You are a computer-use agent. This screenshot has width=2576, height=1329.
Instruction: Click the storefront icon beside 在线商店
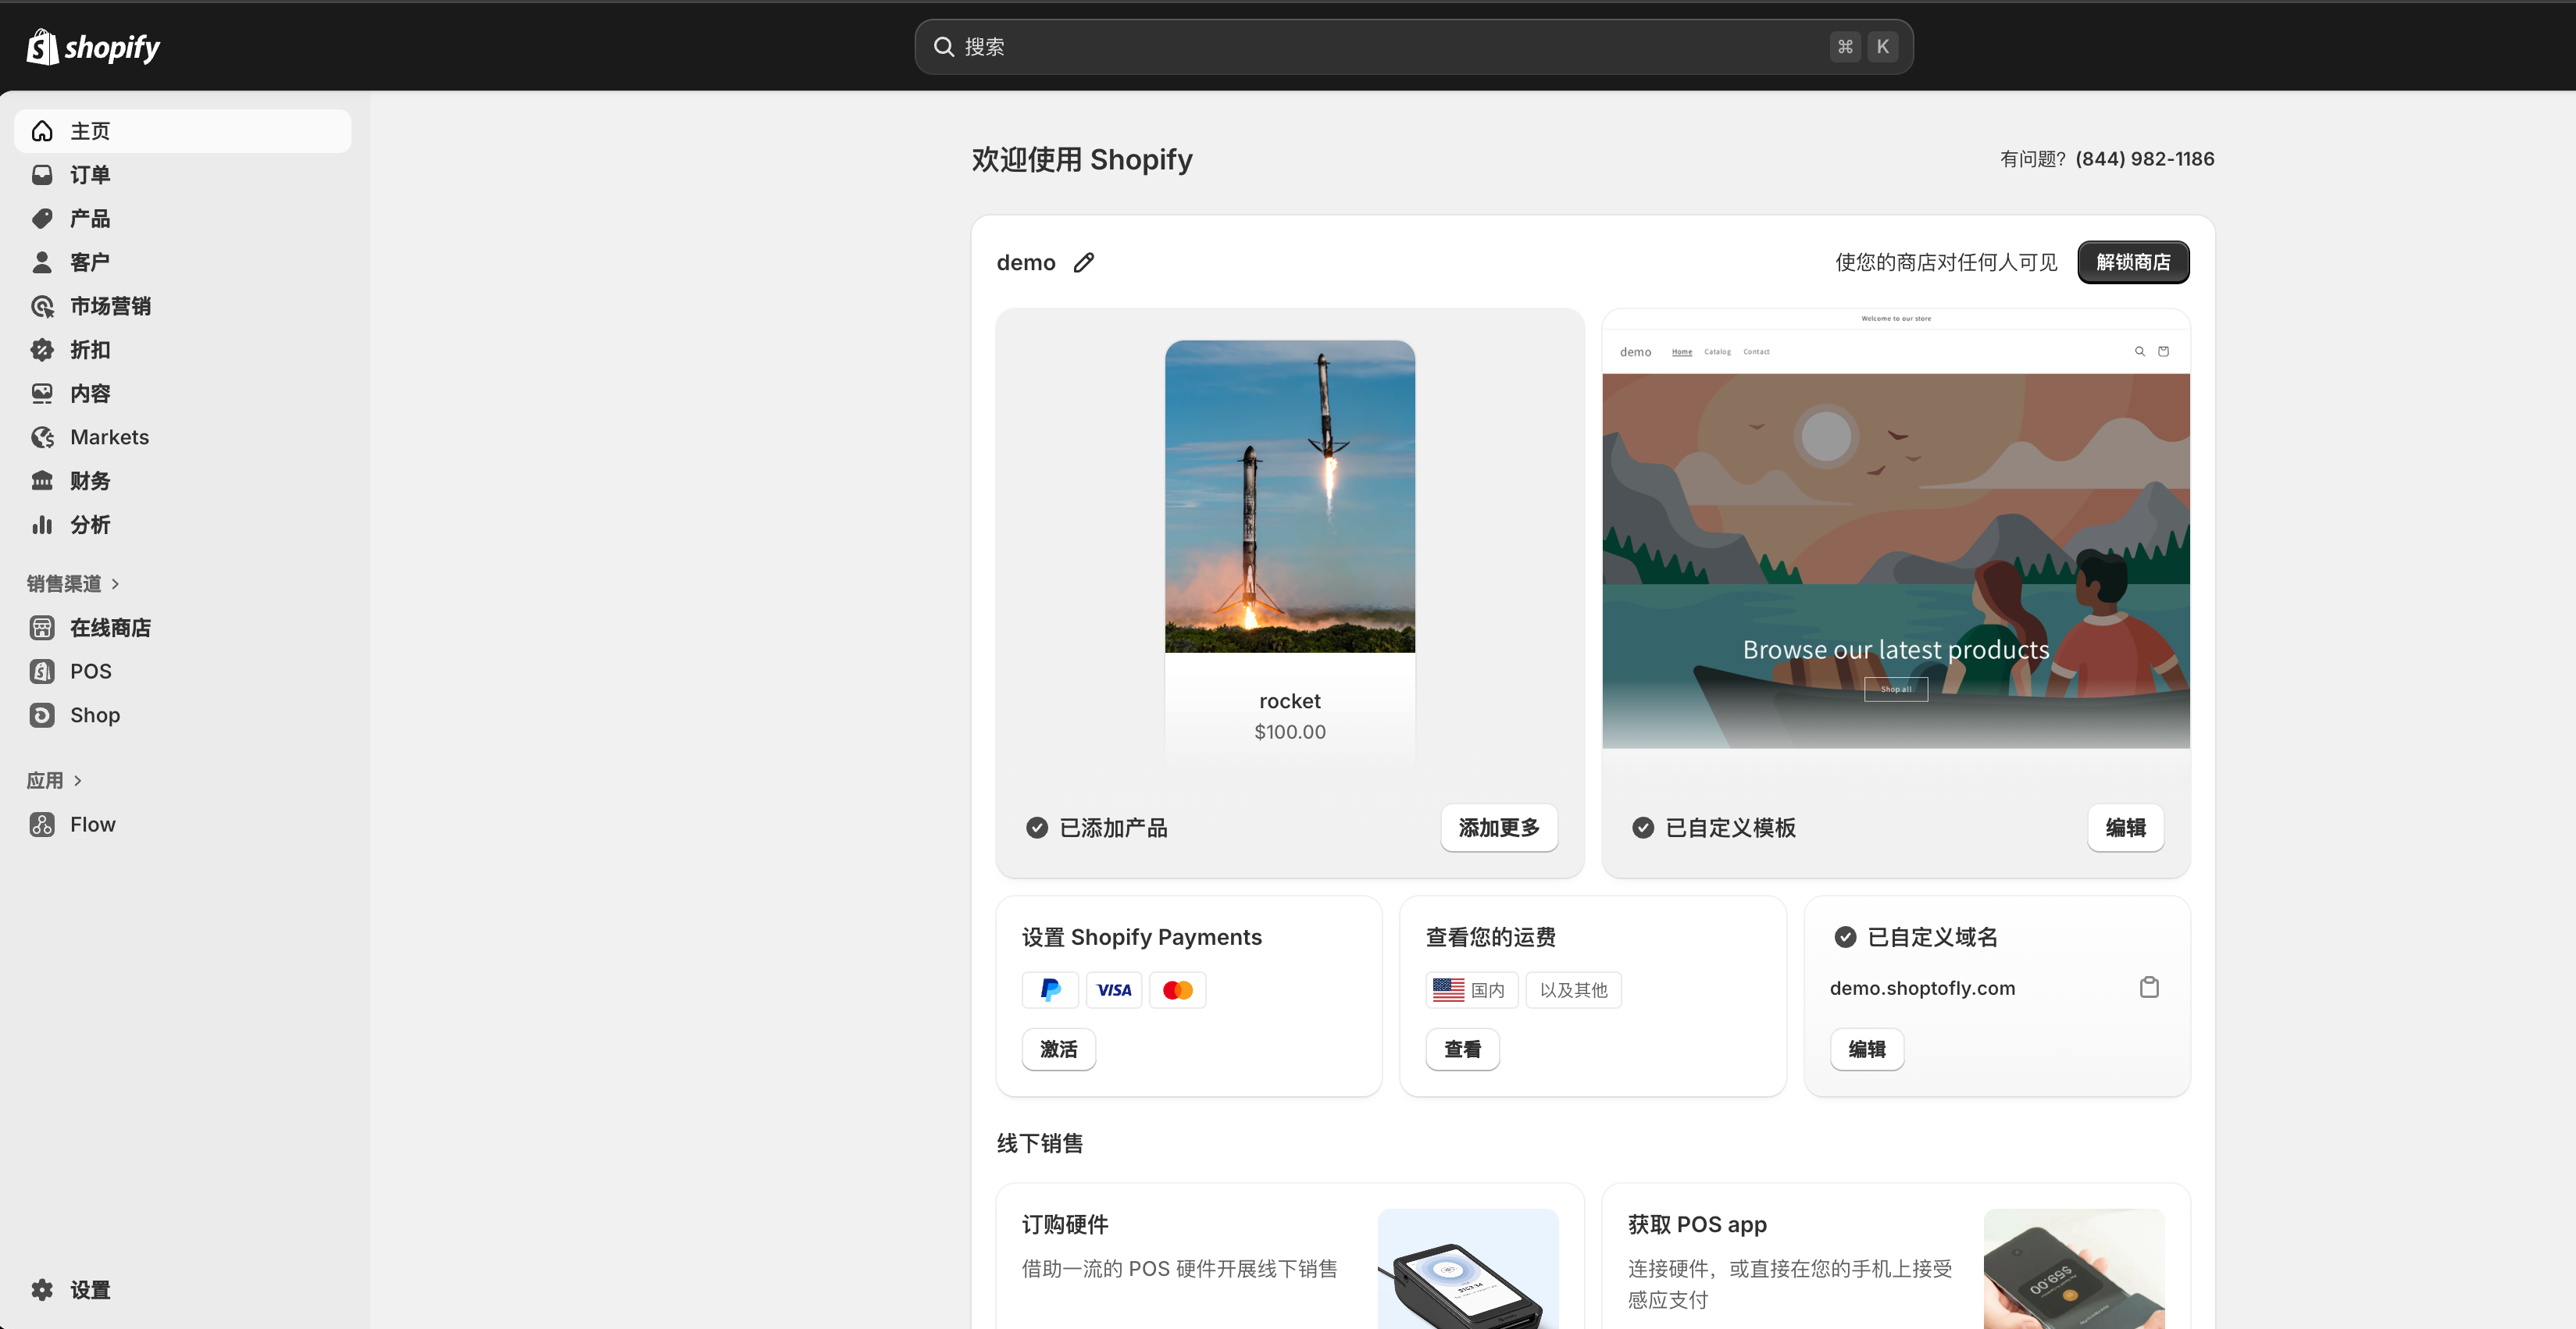42,628
